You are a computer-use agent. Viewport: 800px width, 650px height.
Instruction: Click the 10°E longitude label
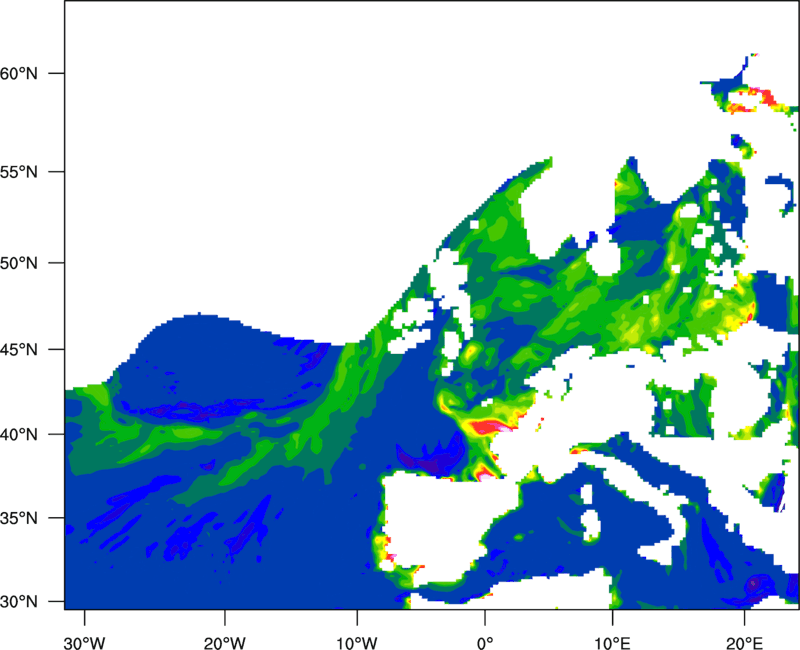pyautogui.click(x=612, y=643)
